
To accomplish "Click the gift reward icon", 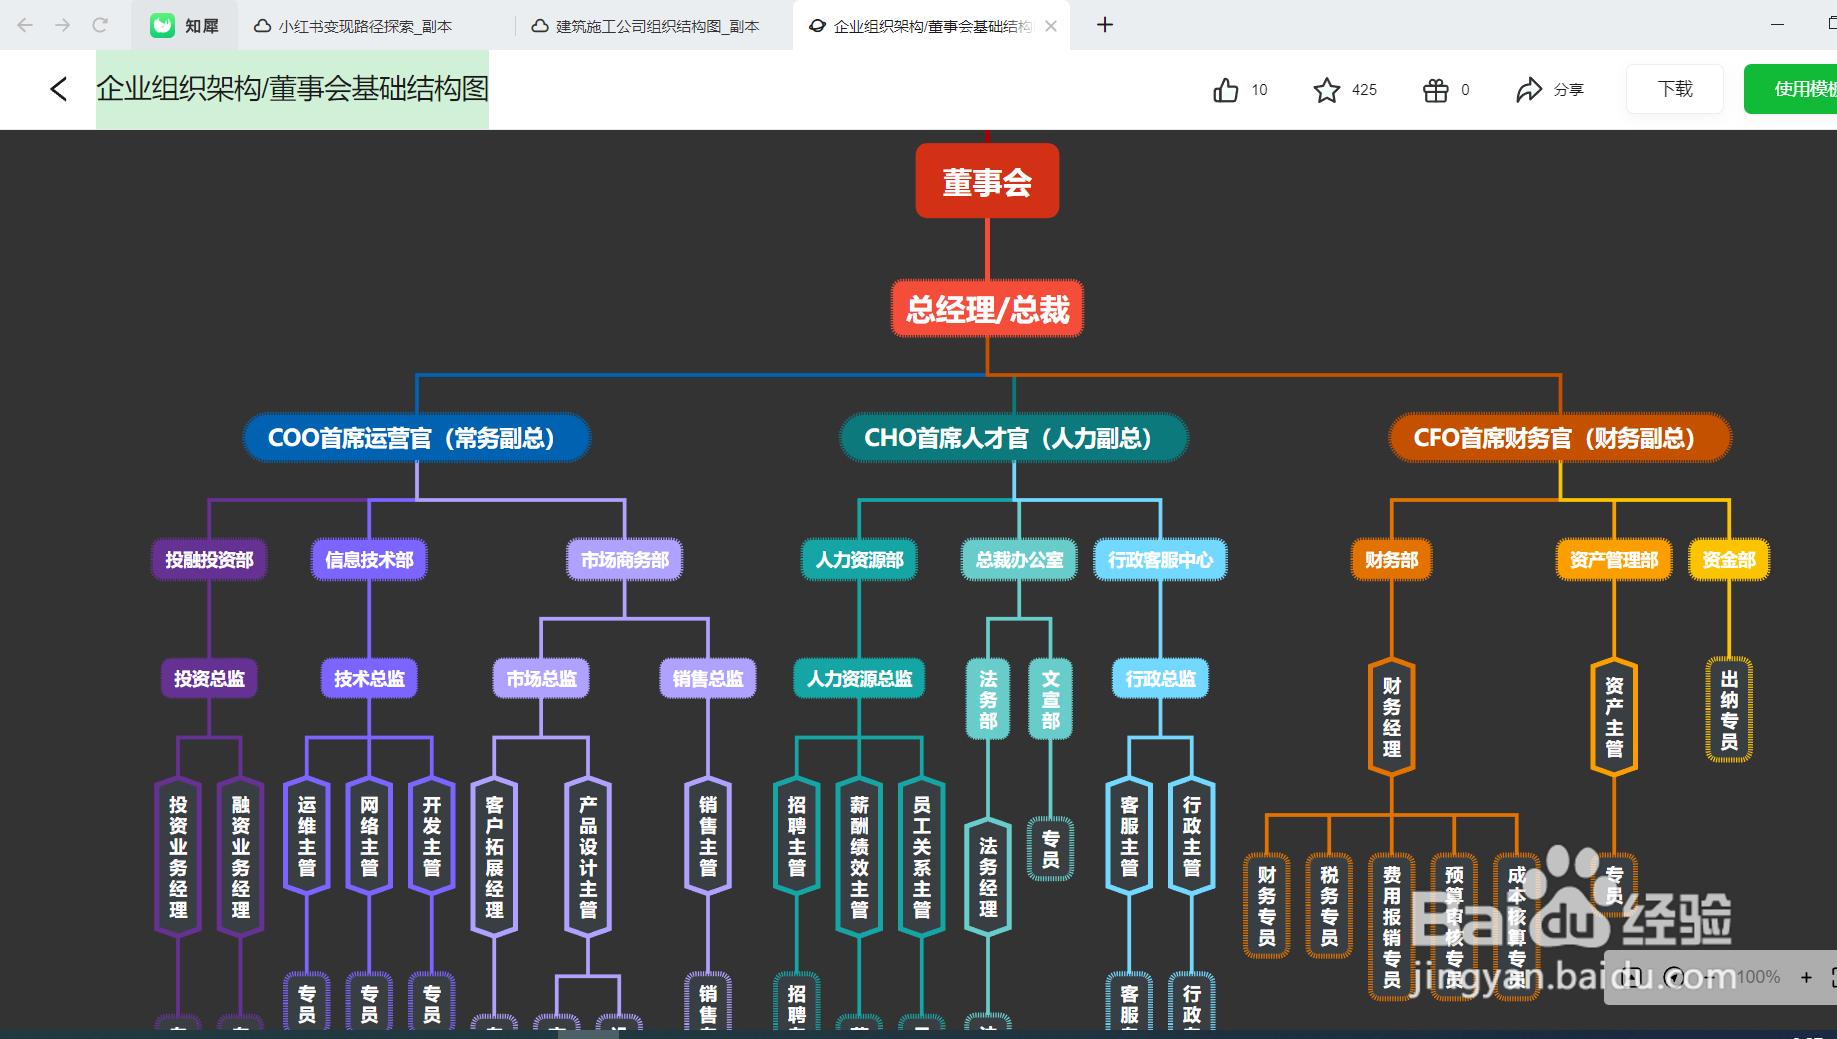I will point(1436,90).
